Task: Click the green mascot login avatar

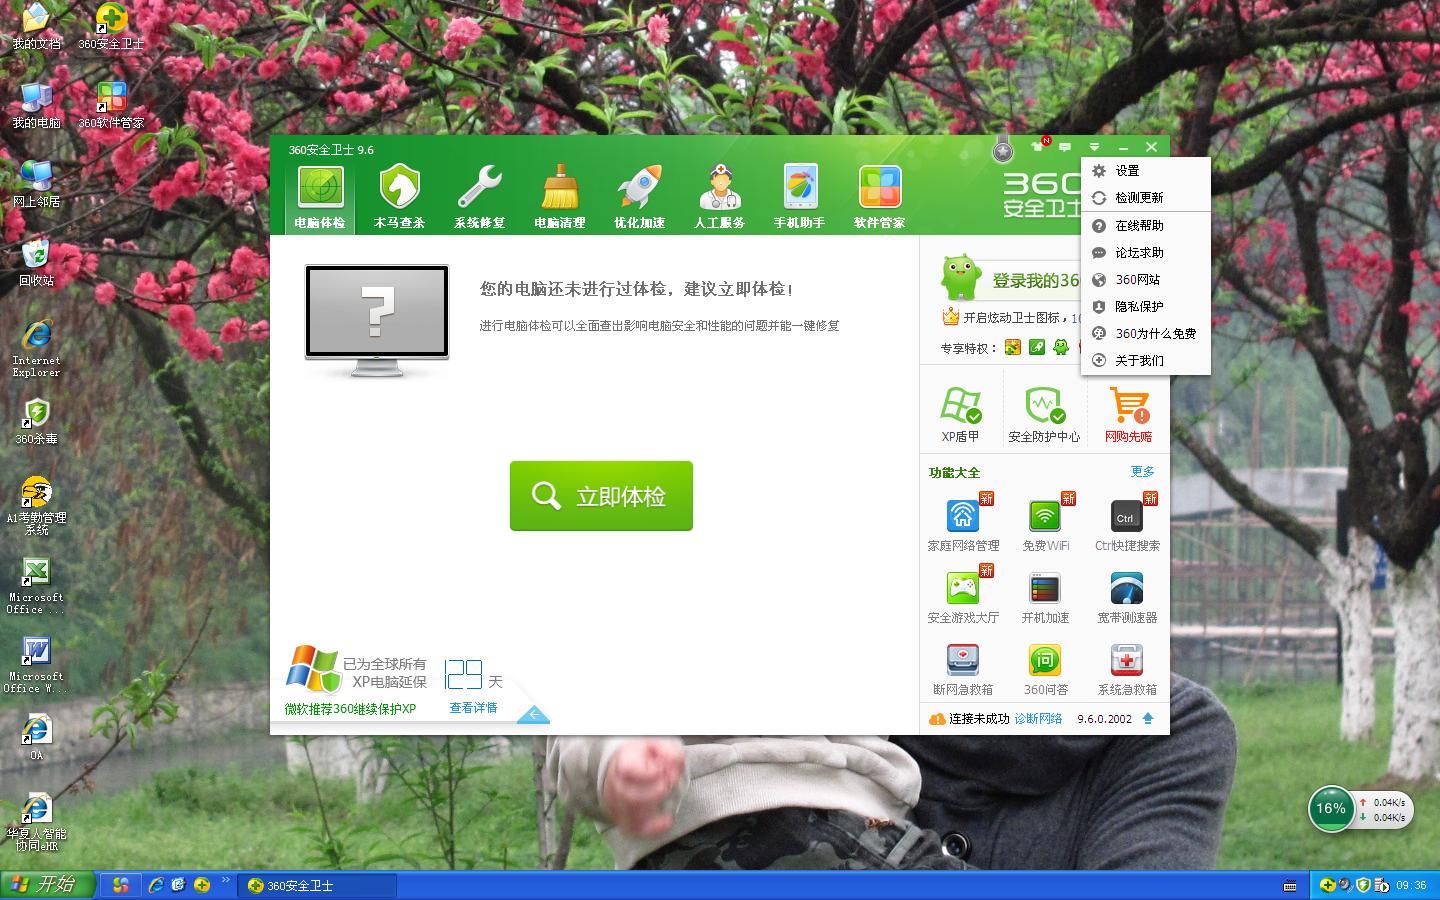Action: [960, 277]
